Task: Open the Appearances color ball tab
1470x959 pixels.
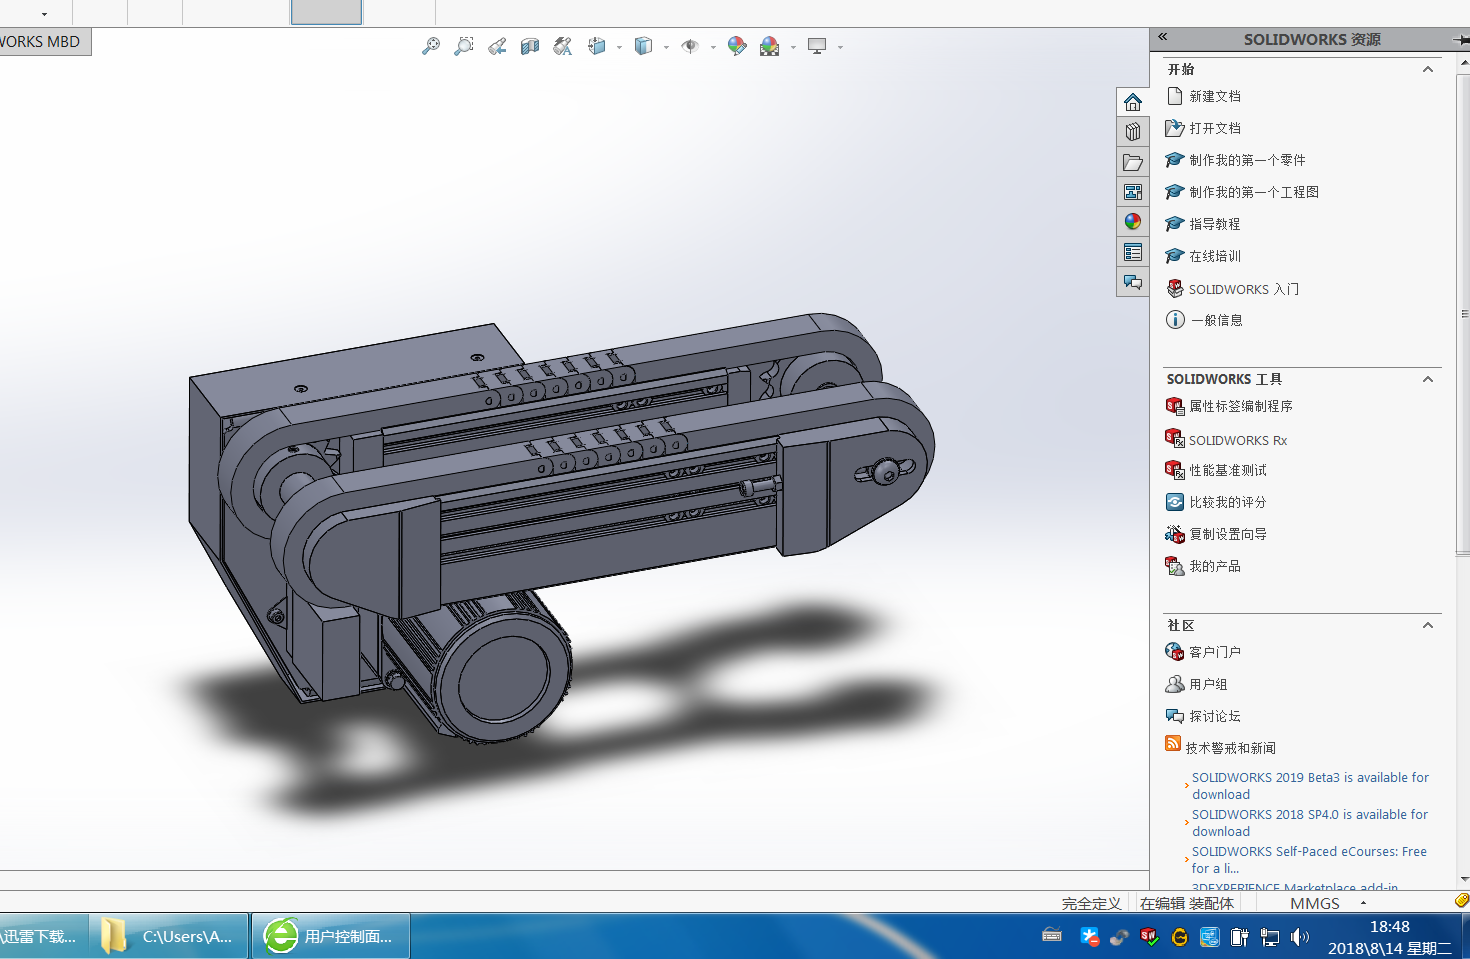Action: point(1133,222)
